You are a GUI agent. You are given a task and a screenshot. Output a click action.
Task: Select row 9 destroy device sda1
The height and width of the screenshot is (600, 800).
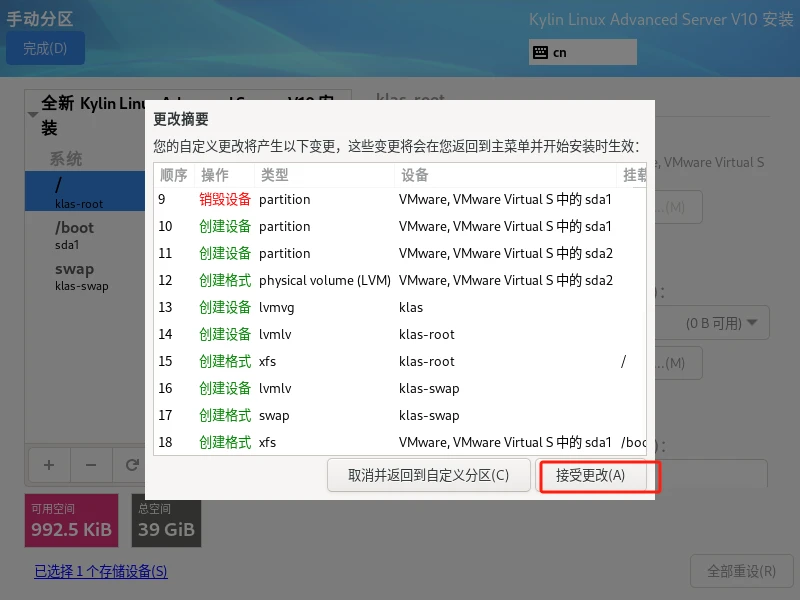coord(400,199)
